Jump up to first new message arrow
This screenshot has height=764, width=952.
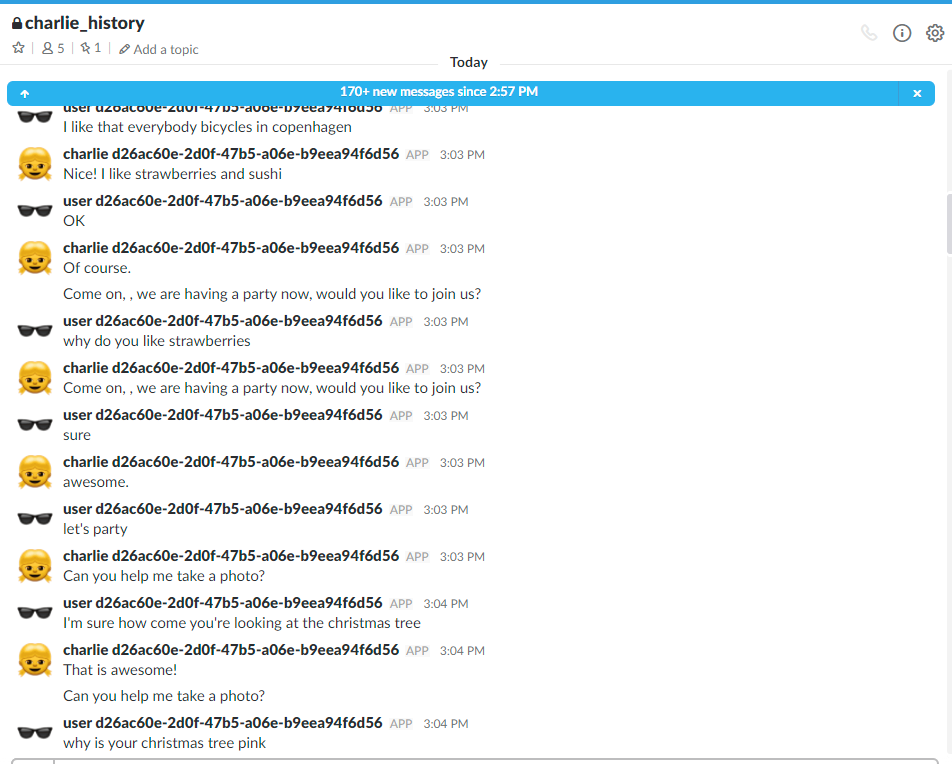pos(25,94)
